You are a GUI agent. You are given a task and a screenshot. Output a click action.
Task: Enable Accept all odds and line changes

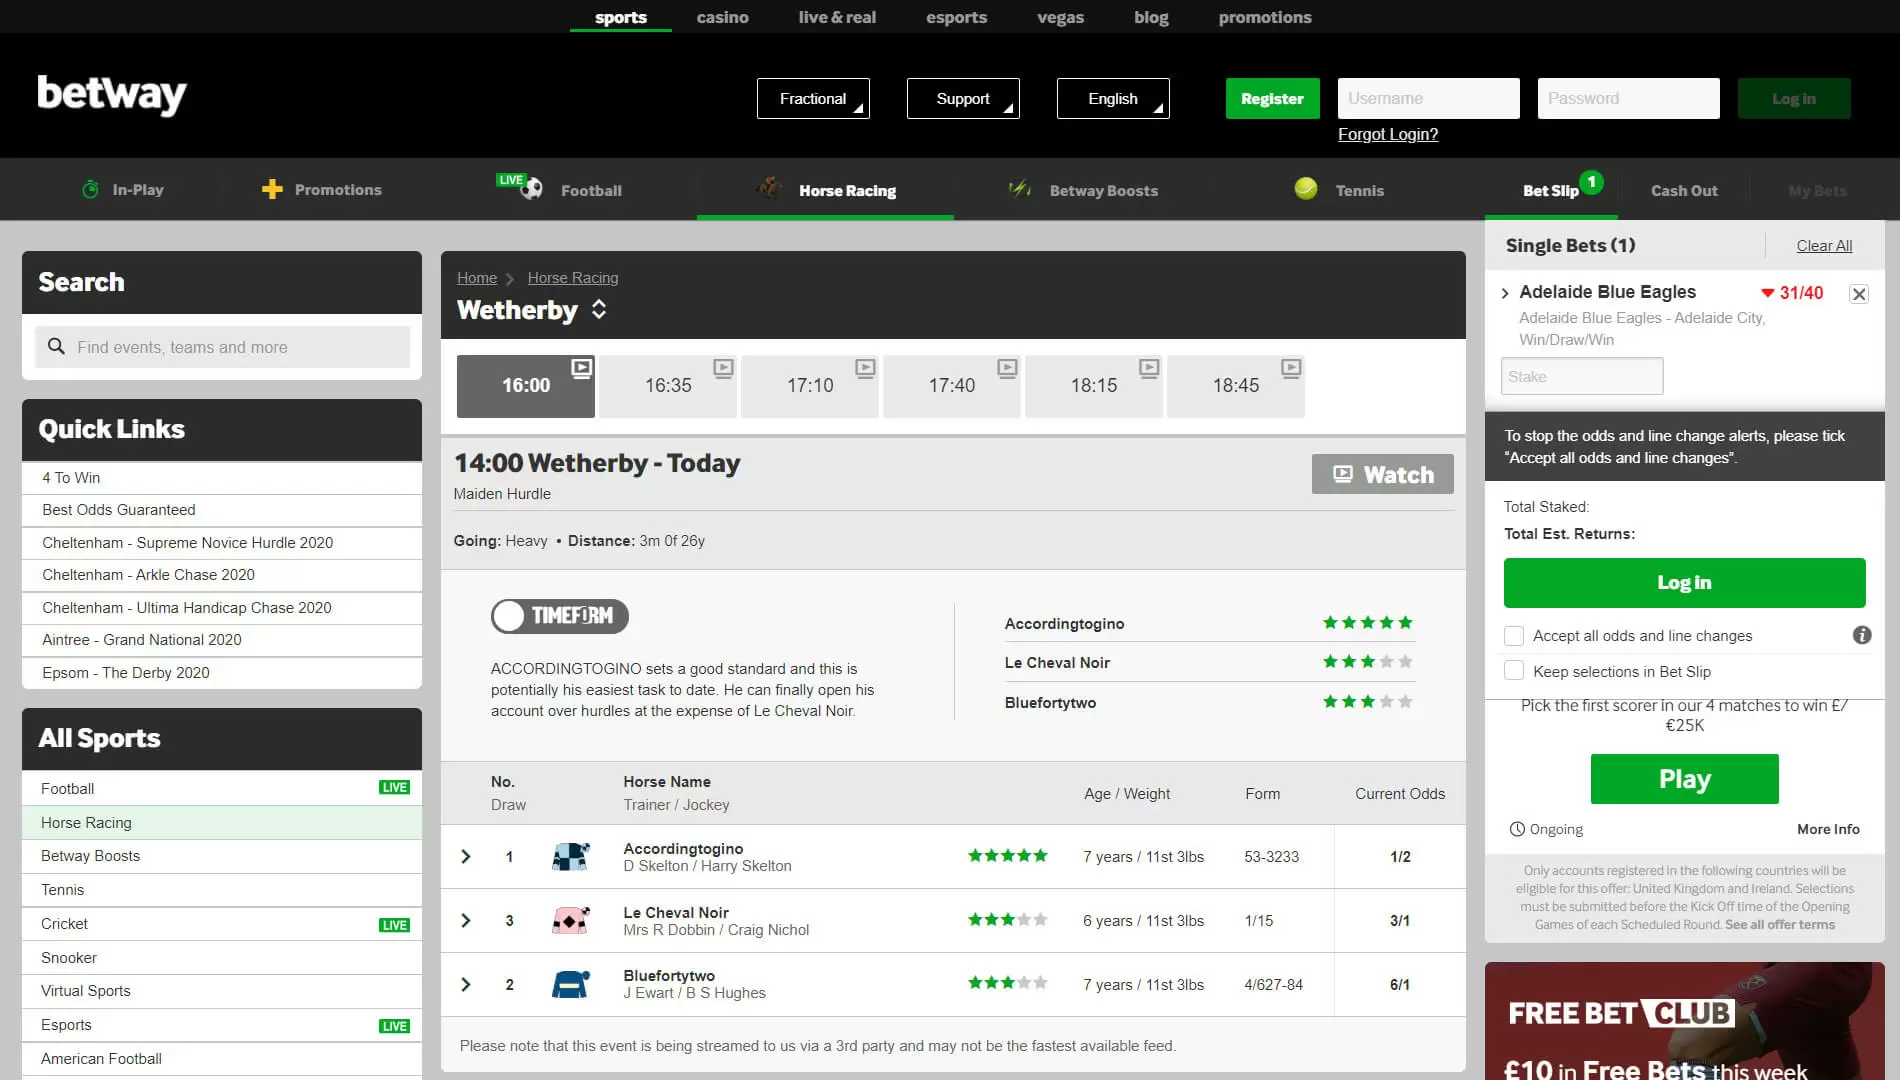coord(1514,636)
